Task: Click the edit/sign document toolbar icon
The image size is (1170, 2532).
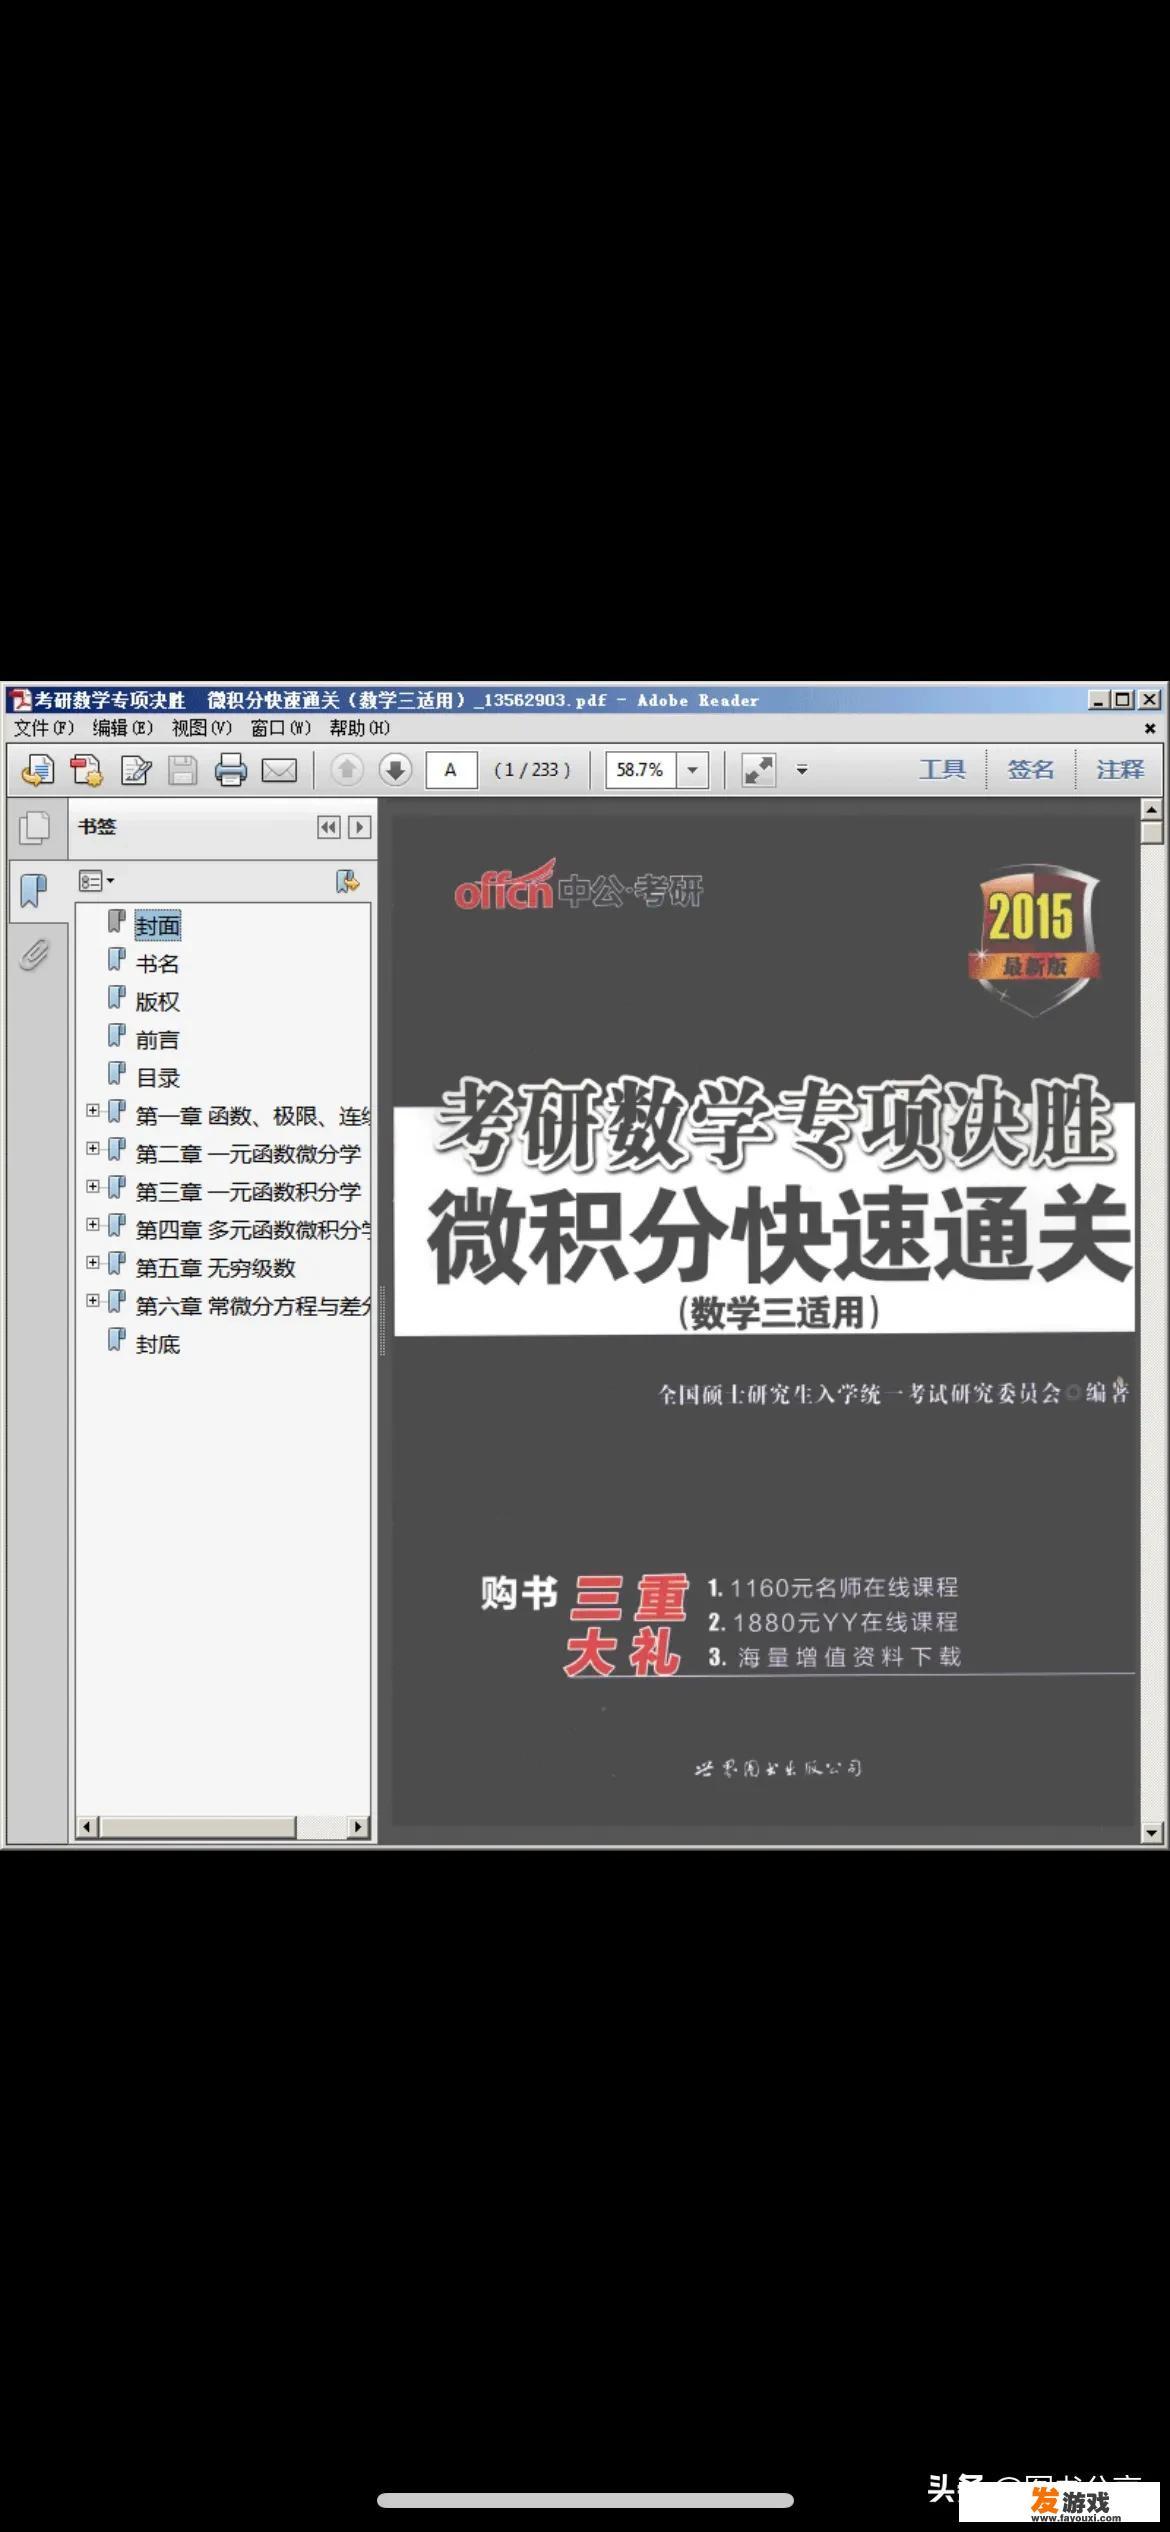Action: [135, 769]
